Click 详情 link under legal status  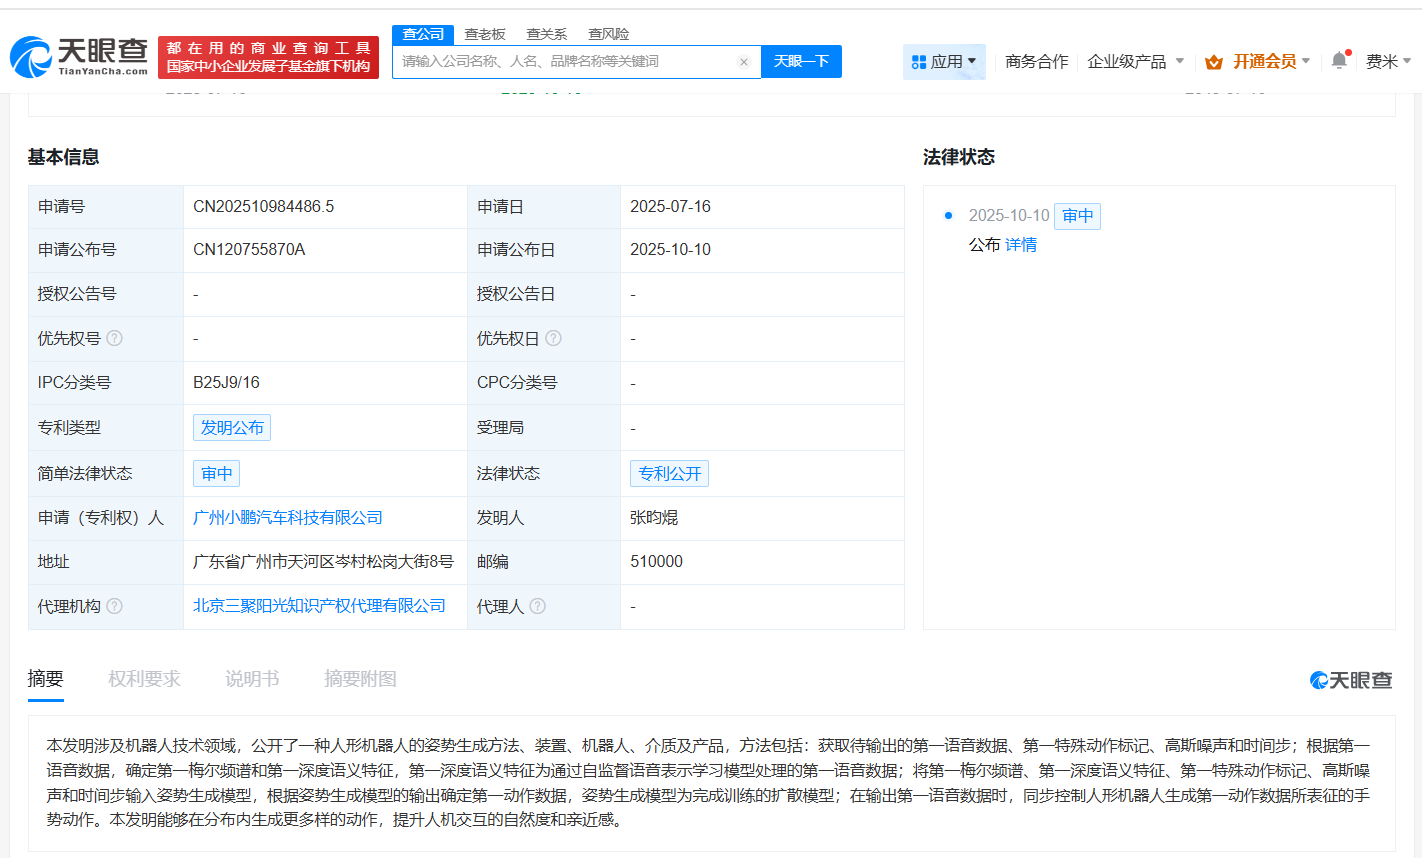1021,245
